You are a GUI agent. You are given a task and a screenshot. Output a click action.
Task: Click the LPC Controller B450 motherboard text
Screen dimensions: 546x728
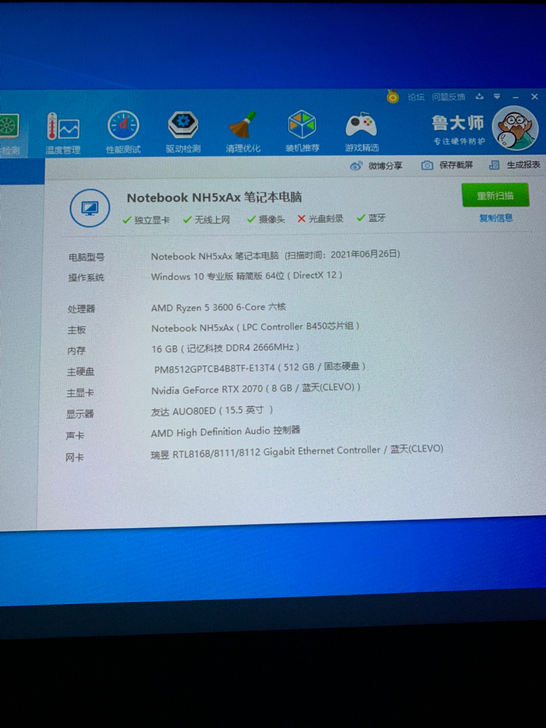click(x=255, y=327)
